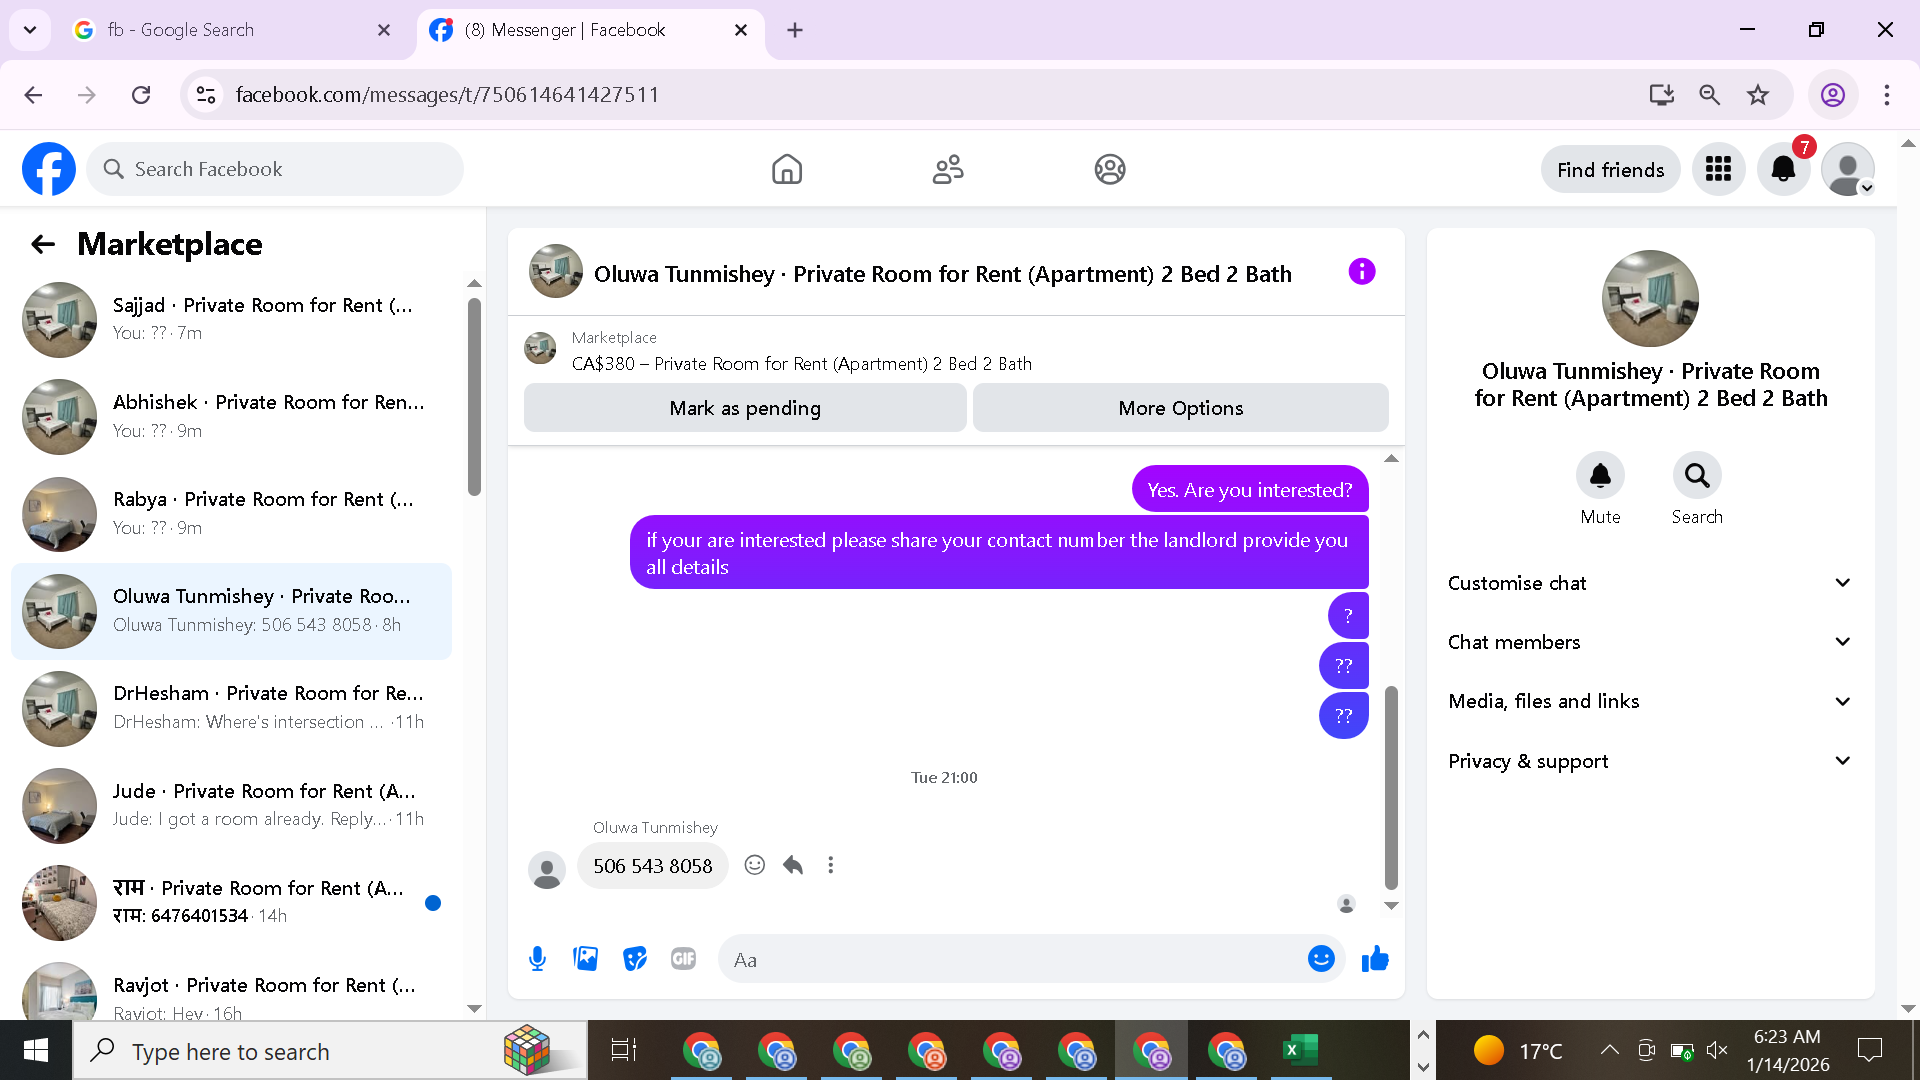Click the Aa message input field
1920x1080 pixels.
(1010, 960)
